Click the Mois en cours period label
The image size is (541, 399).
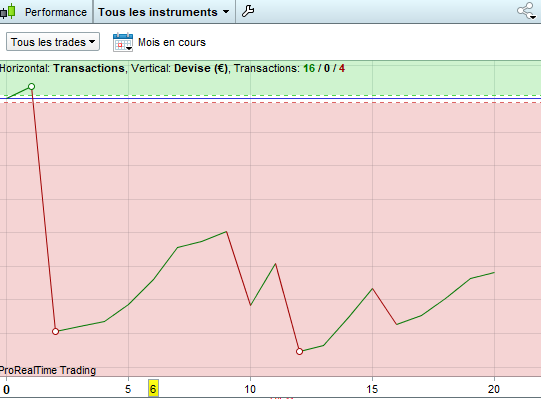172,42
